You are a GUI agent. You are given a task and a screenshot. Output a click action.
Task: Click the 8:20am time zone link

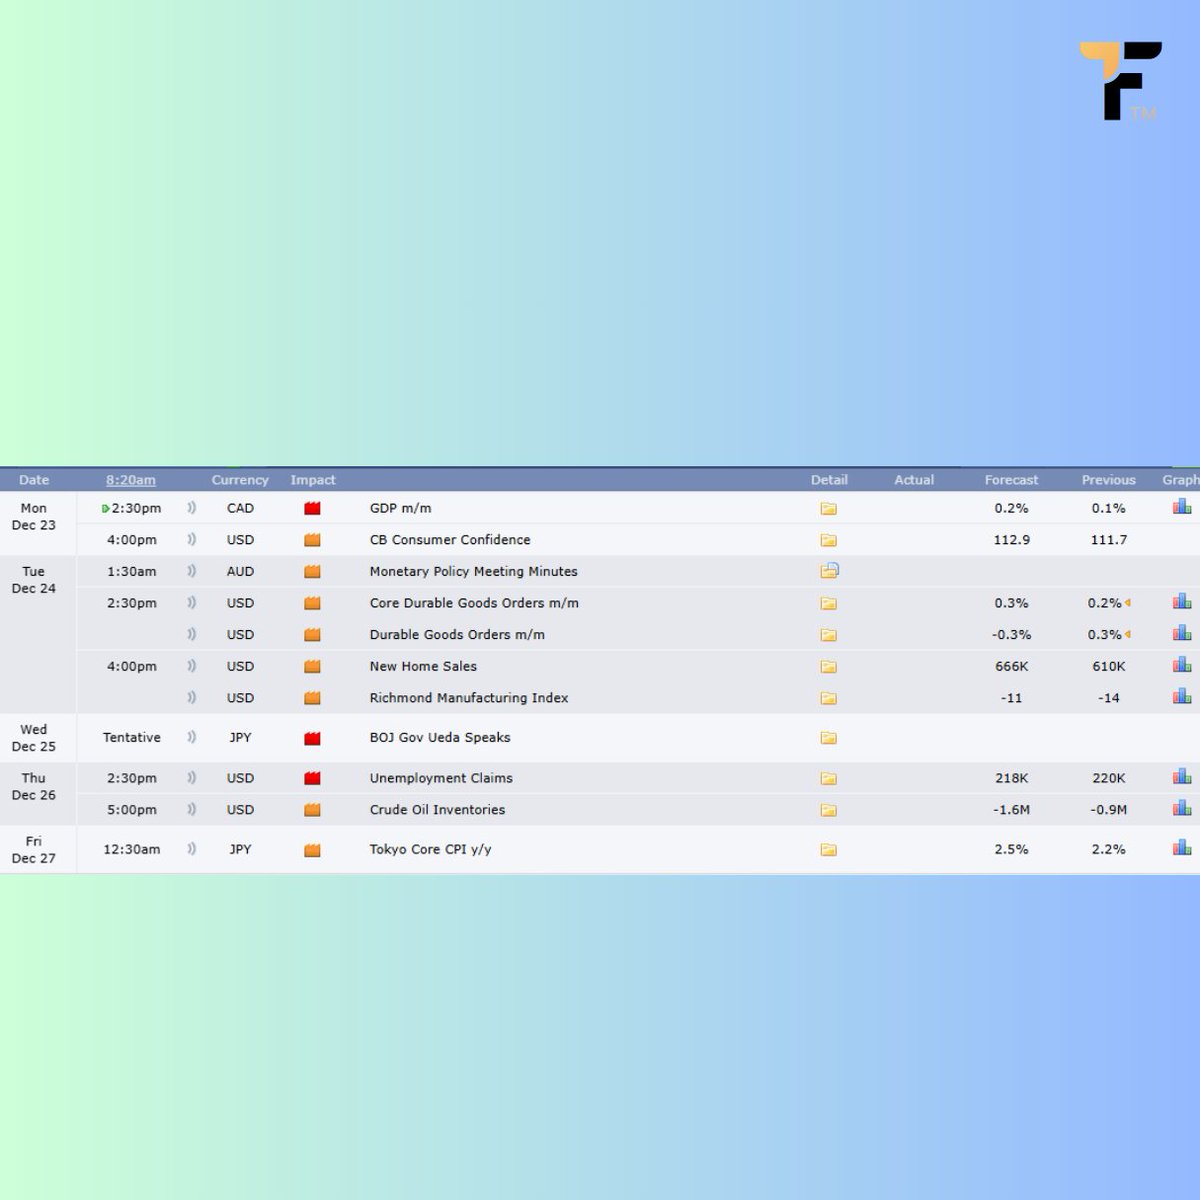pyautogui.click(x=131, y=480)
